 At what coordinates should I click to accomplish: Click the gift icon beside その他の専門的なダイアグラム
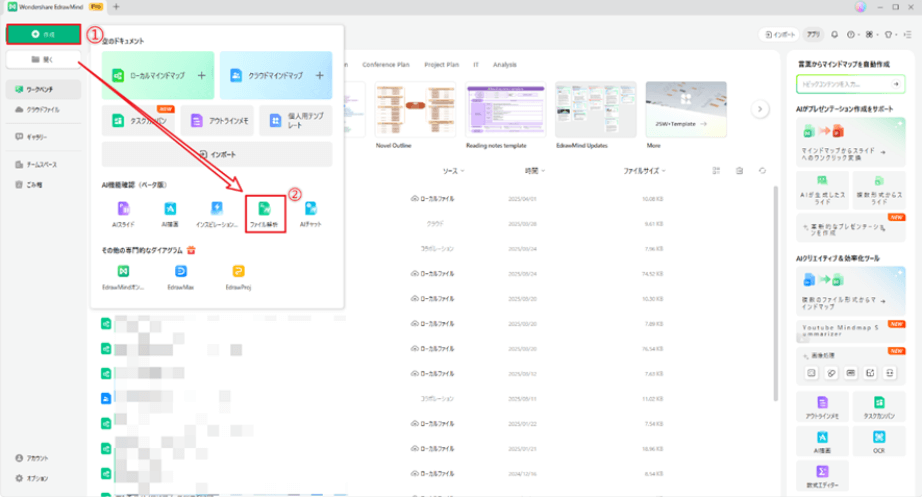coord(191,250)
